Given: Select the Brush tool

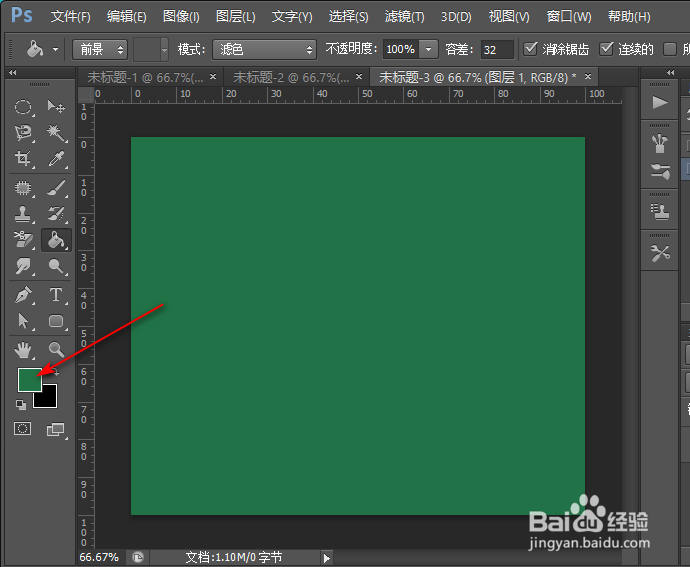Looking at the screenshot, I should point(56,188).
